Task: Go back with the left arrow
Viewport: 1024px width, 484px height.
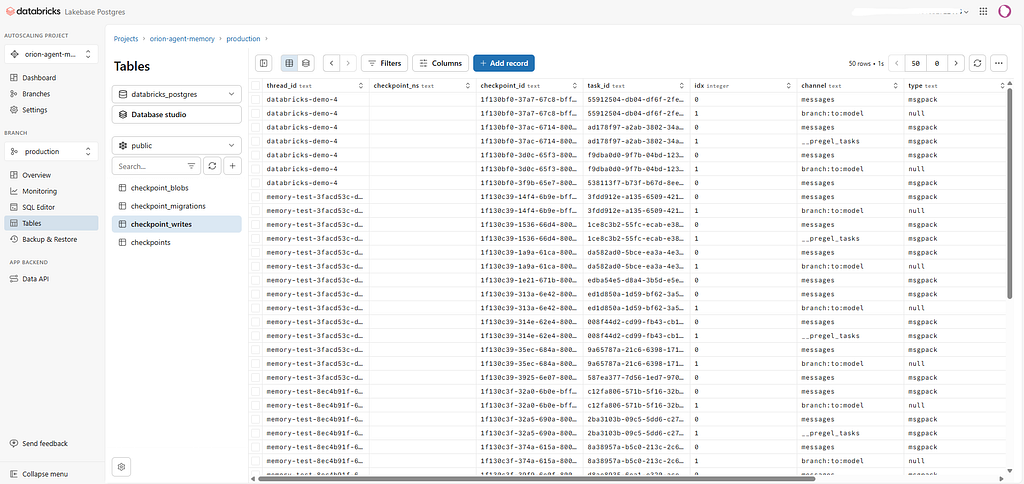Action: (332, 63)
